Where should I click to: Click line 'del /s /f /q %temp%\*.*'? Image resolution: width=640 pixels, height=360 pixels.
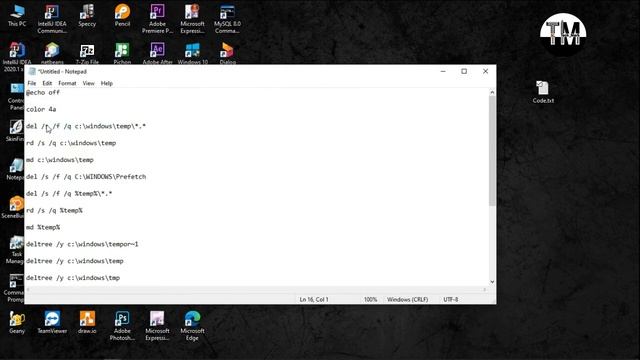pyautogui.click(x=69, y=193)
